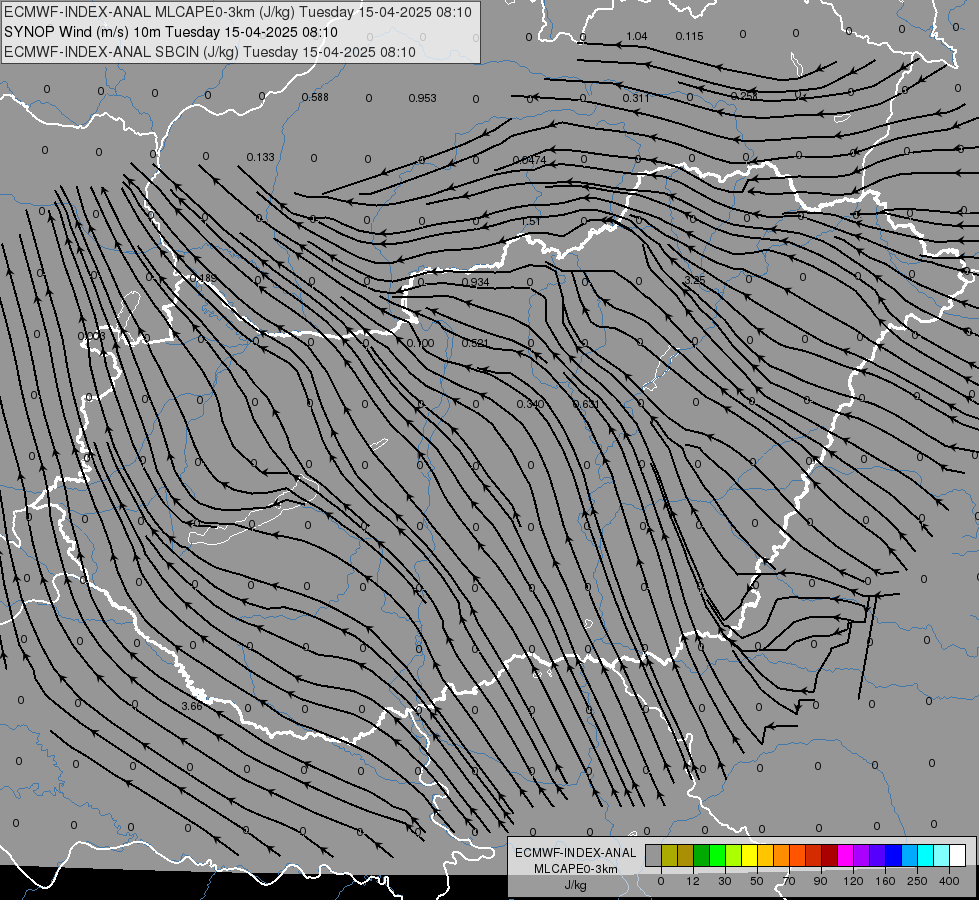Click the white legend swatch
The image size is (979, 900).
click(x=957, y=855)
